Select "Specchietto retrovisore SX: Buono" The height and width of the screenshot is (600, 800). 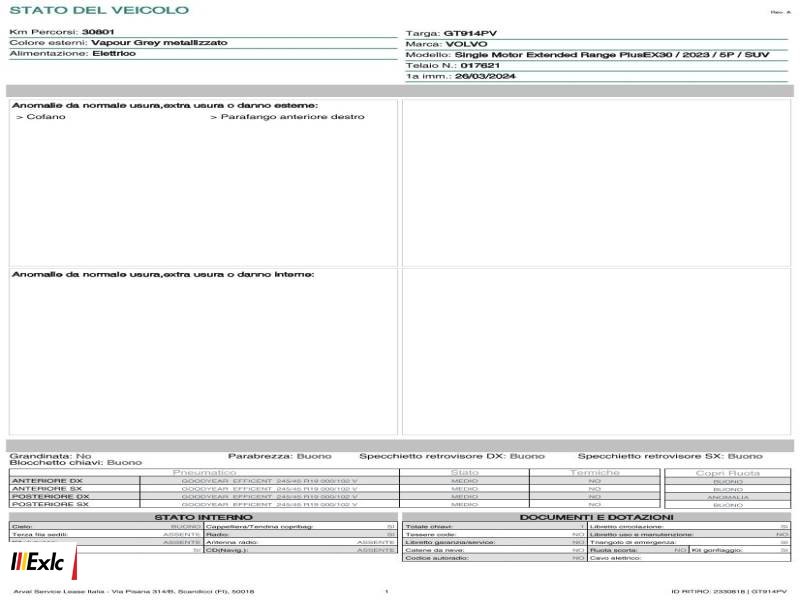670,456
